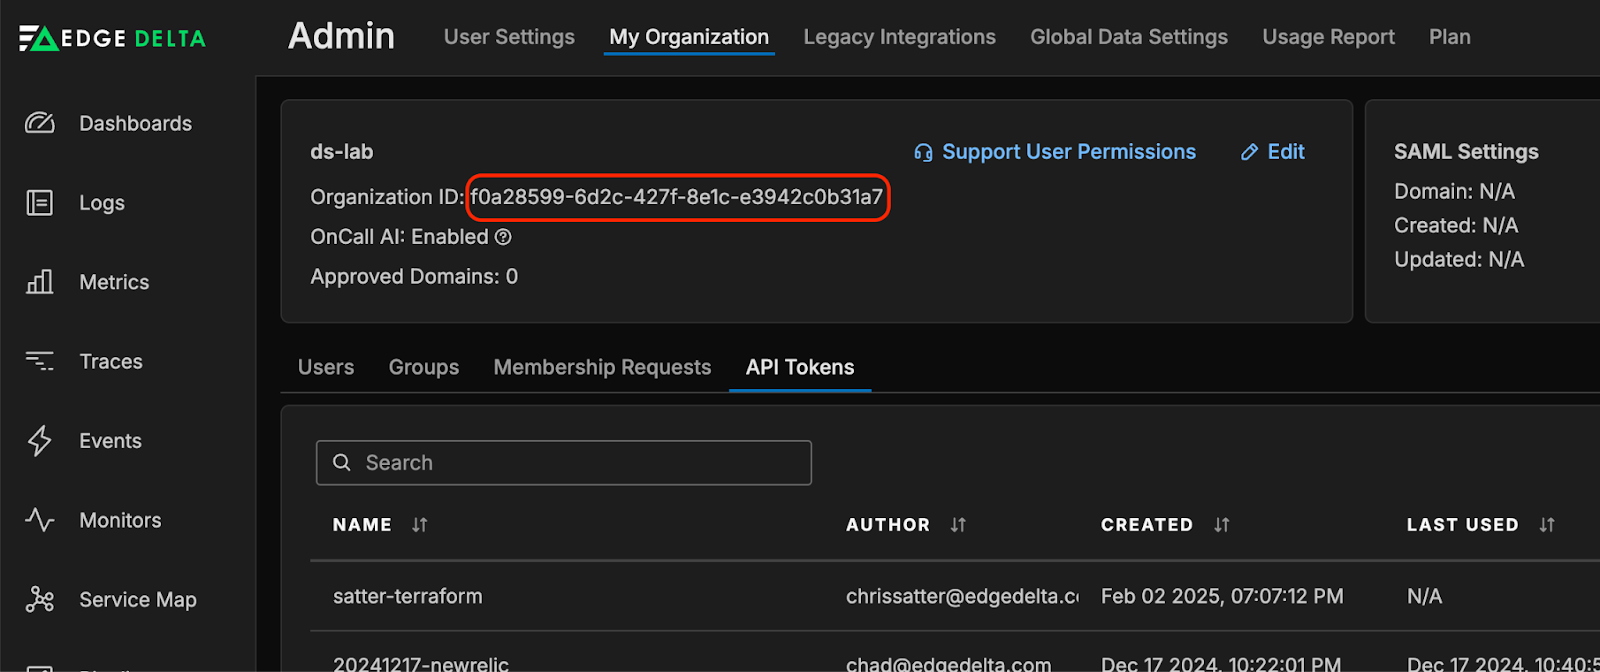Focus the API tokens Search field
1600x672 pixels.
564,463
